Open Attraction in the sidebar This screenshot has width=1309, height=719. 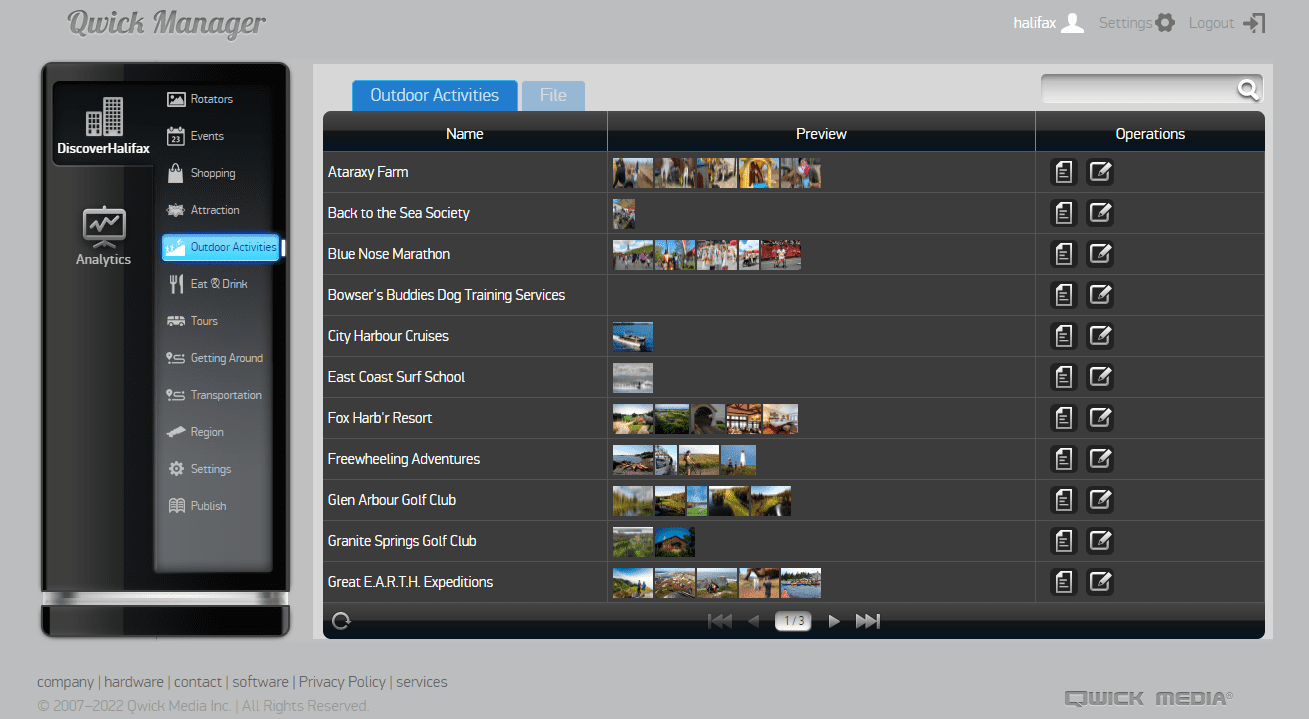202,210
